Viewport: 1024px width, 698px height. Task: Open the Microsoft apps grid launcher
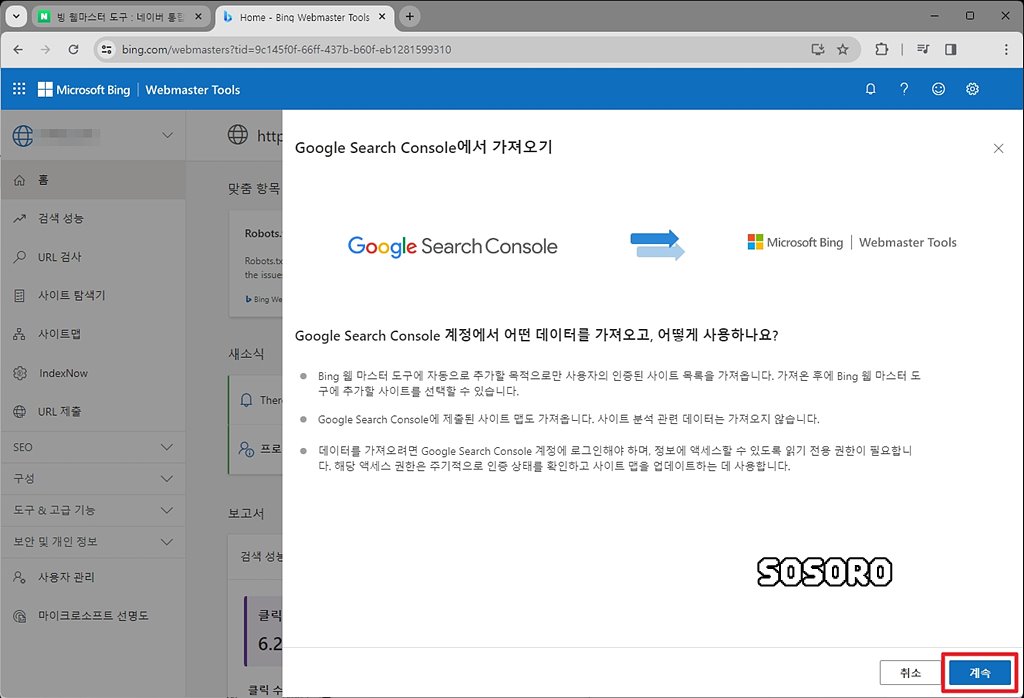[x=19, y=89]
